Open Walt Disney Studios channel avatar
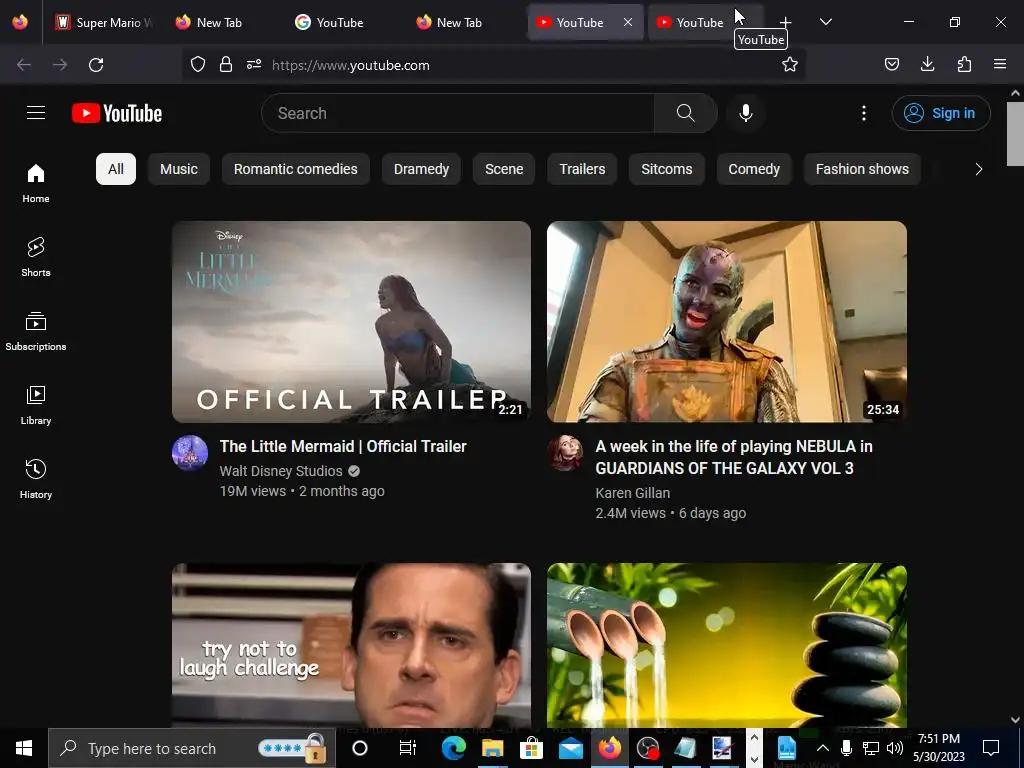Image resolution: width=1024 pixels, height=768 pixels. (x=190, y=453)
